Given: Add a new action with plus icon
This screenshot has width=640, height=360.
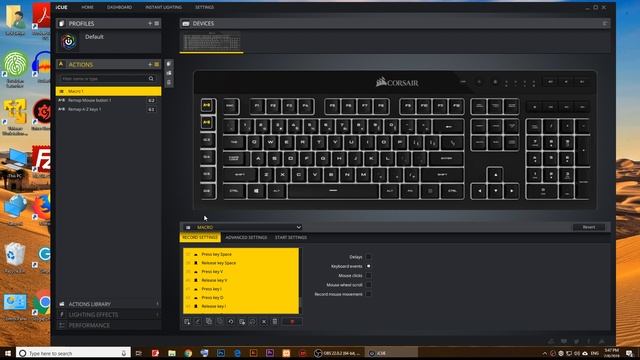Looking at the screenshot, I should [150, 64].
